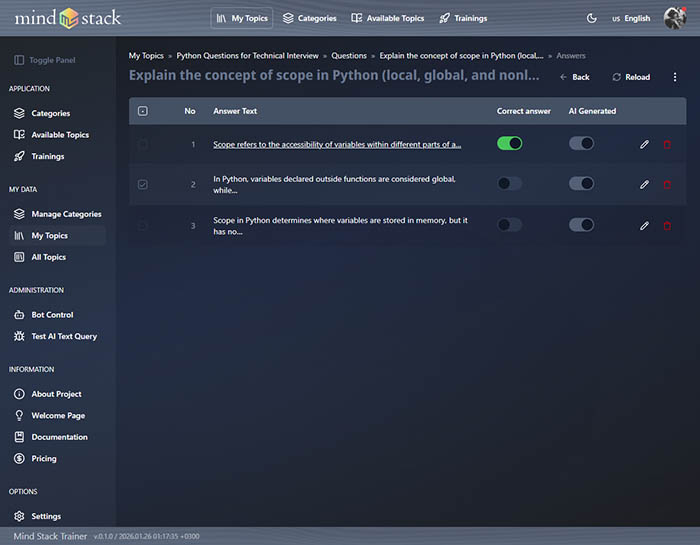Toggle dark mode moon icon
Screen dimensions: 700x545
pos(592,18)
